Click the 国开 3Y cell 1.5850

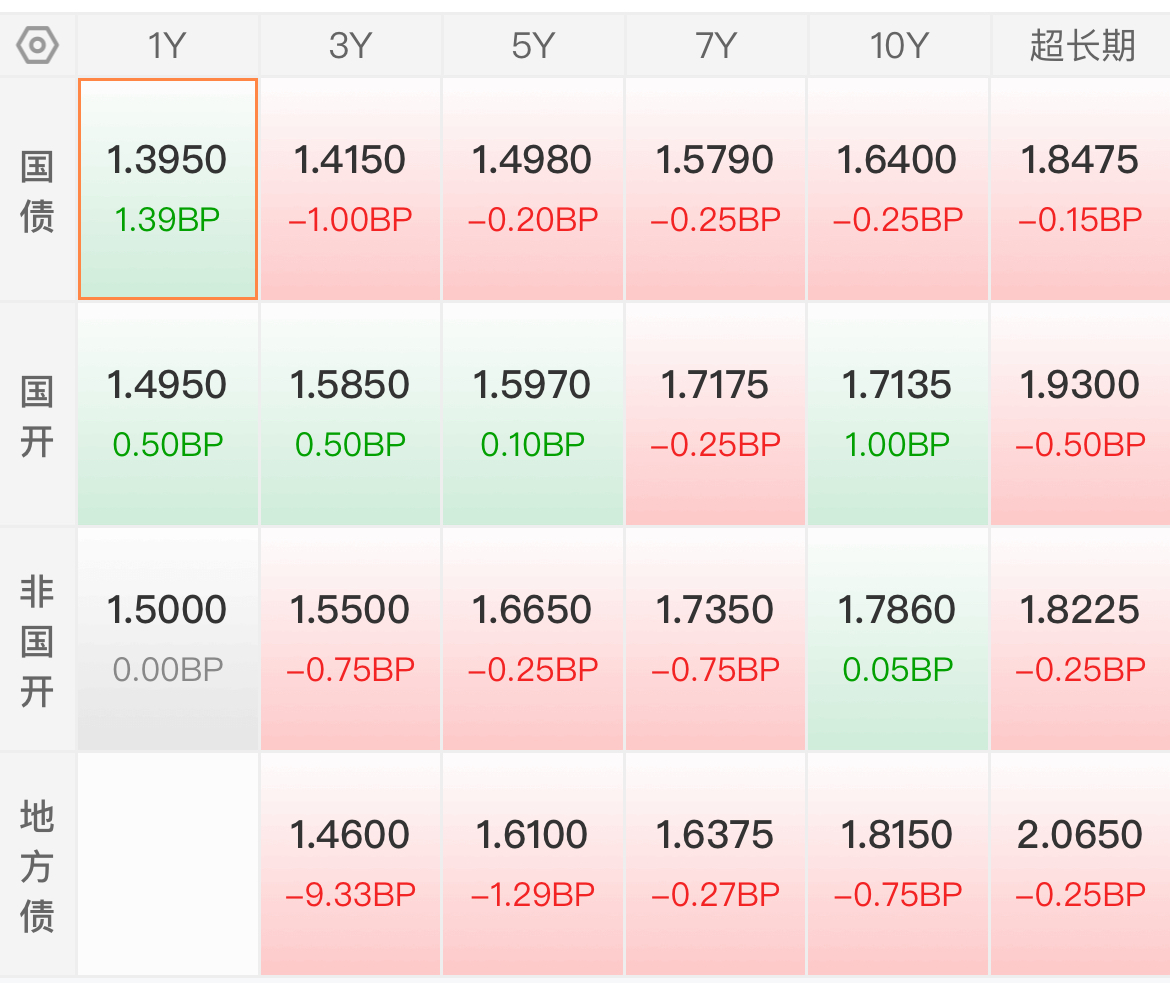[350, 414]
